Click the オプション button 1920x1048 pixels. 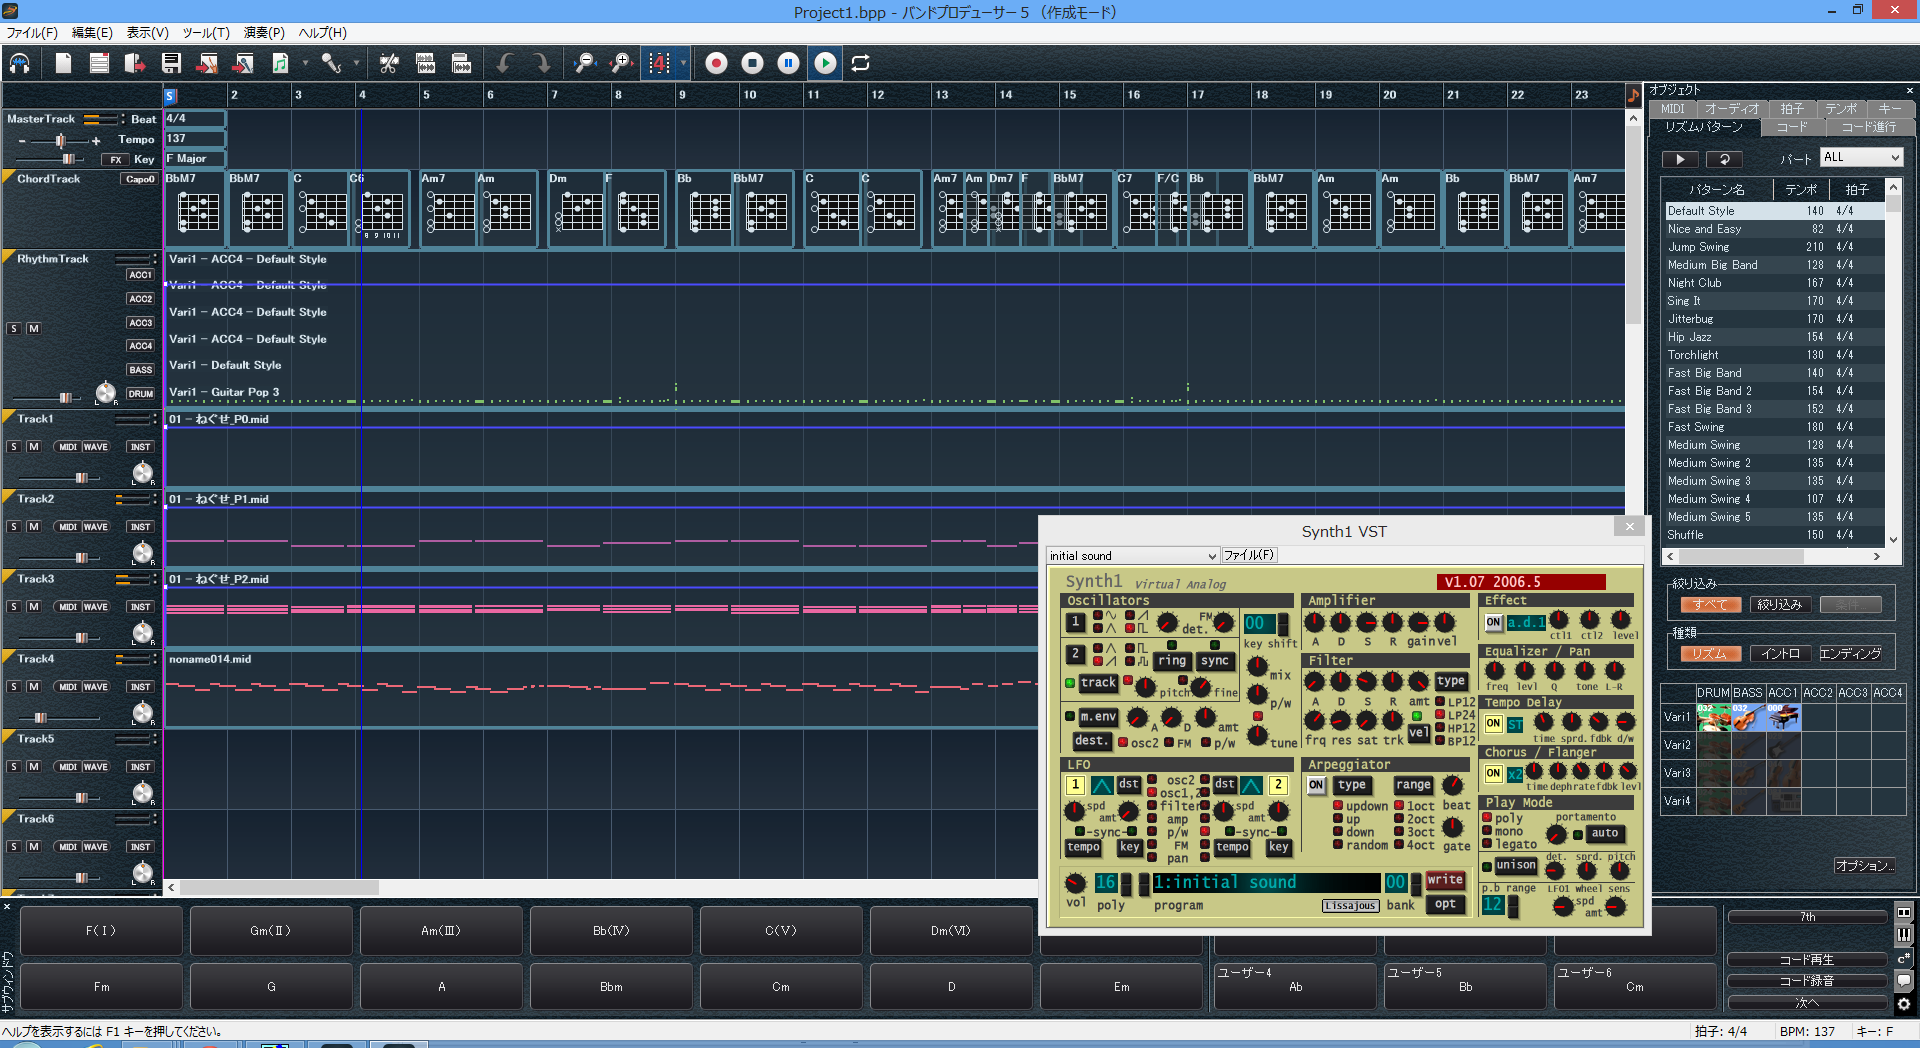point(1864,866)
